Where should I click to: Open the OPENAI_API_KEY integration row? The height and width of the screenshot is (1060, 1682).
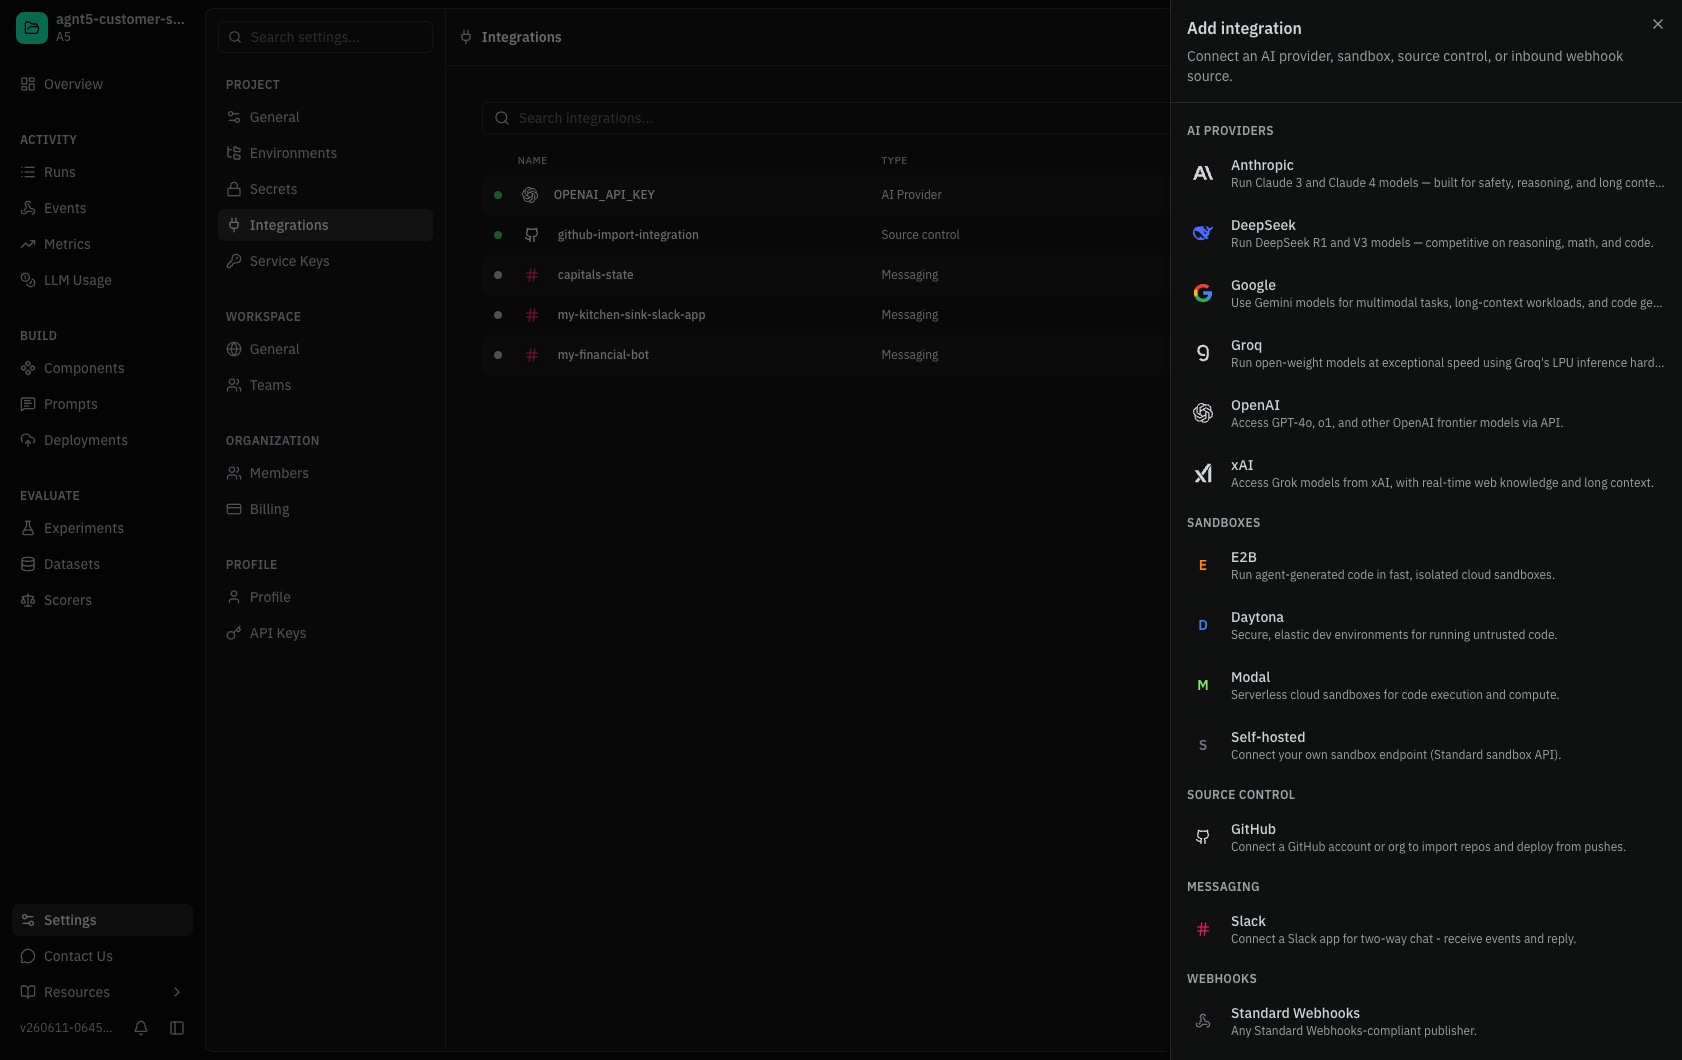(826, 195)
